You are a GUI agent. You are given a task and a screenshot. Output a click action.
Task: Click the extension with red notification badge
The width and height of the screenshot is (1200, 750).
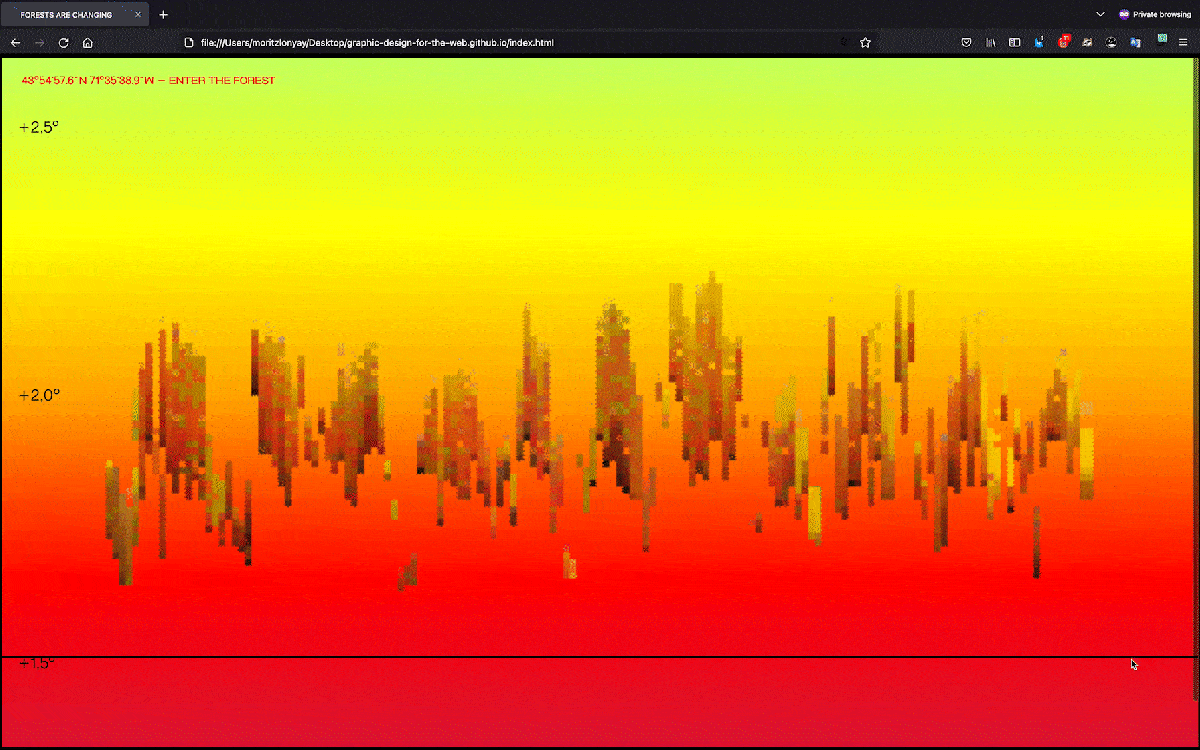(1064, 42)
